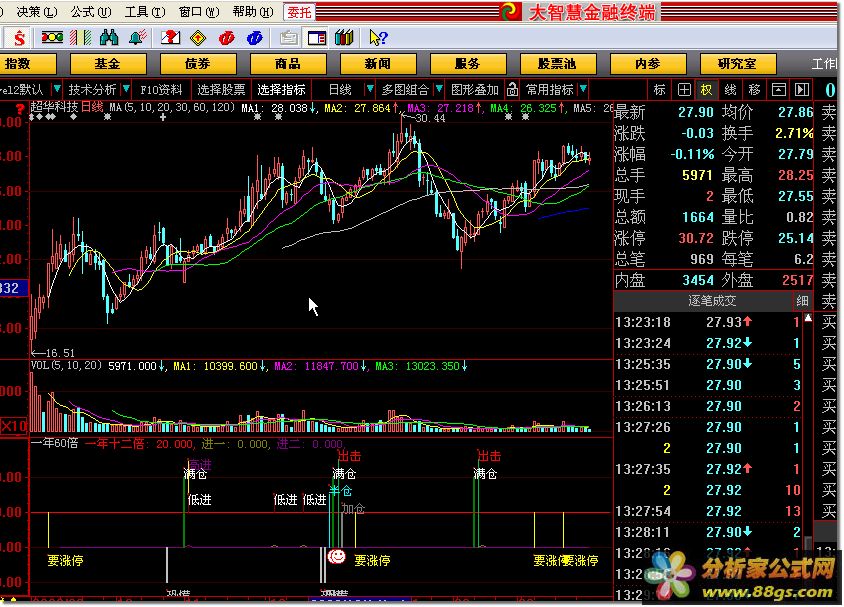
Task: Click the help cursor question icon
Action: tap(378, 37)
